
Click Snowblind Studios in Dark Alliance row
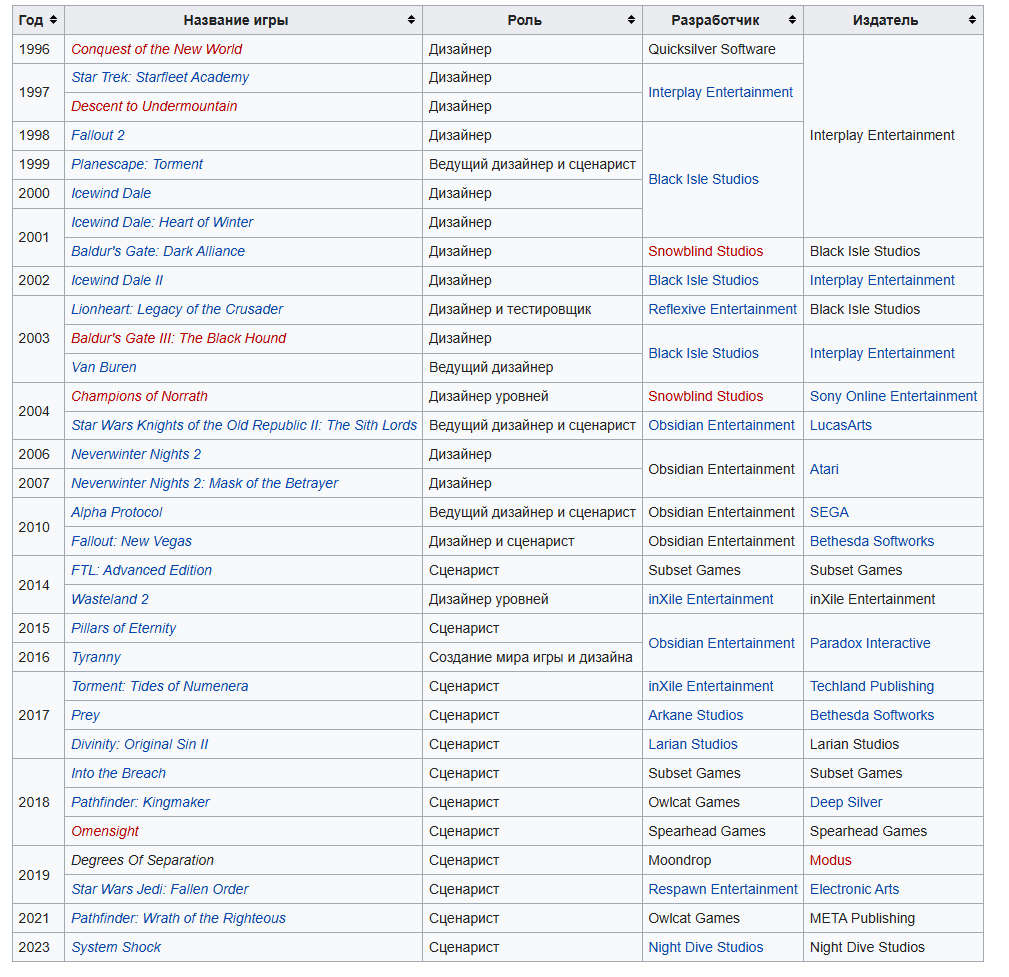click(705, 251)
